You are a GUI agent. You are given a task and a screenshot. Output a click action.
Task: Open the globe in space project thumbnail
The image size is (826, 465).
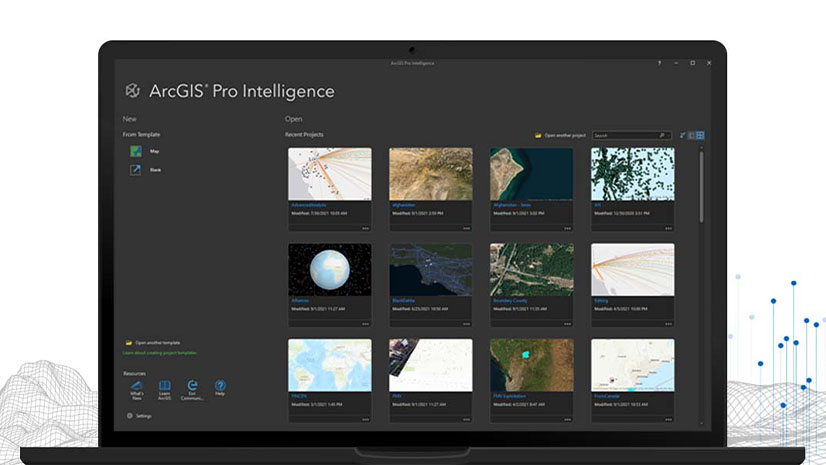pos(330,269)
